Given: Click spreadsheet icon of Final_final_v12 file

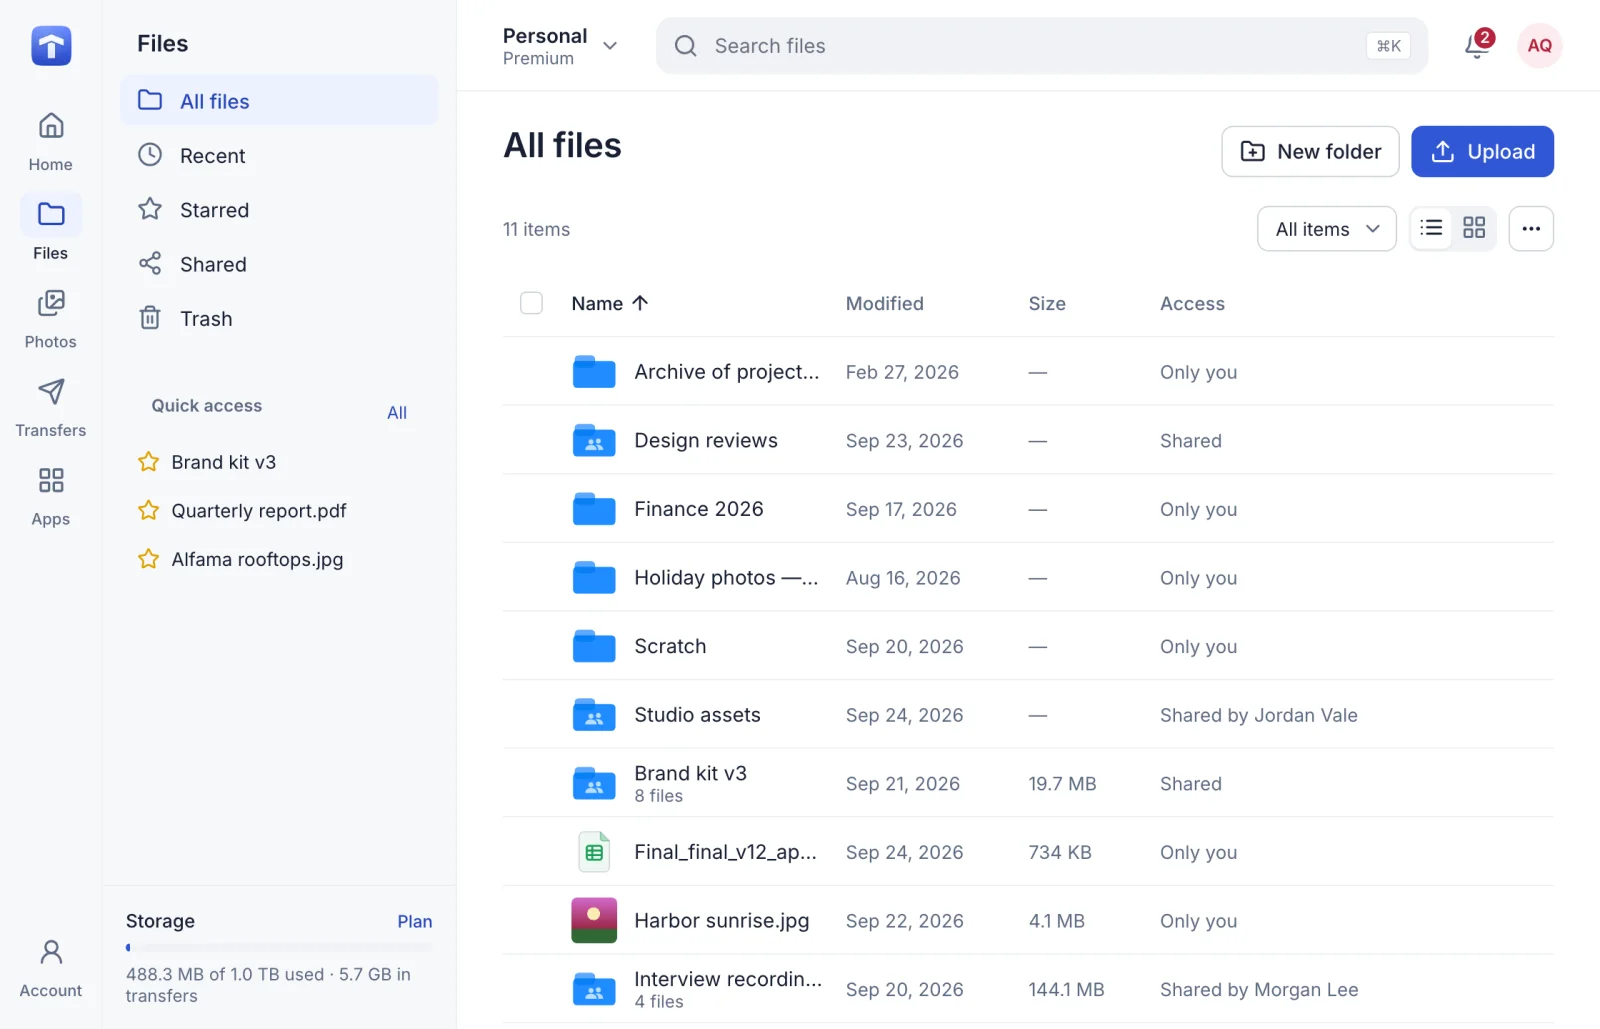Looking at the screenshot, I should (x=594, y=852).
